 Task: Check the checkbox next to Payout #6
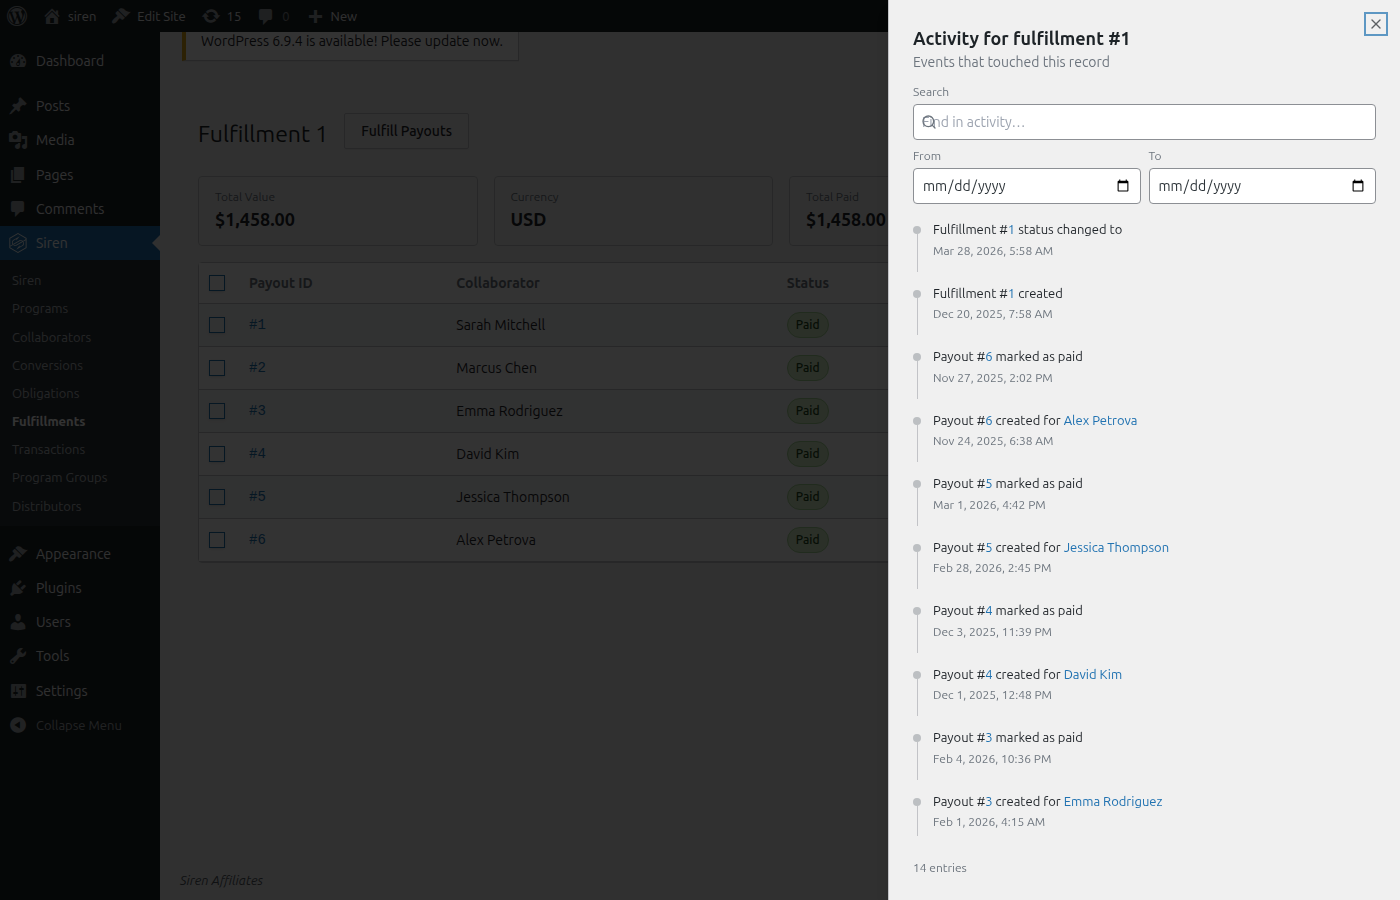[217, 539]
